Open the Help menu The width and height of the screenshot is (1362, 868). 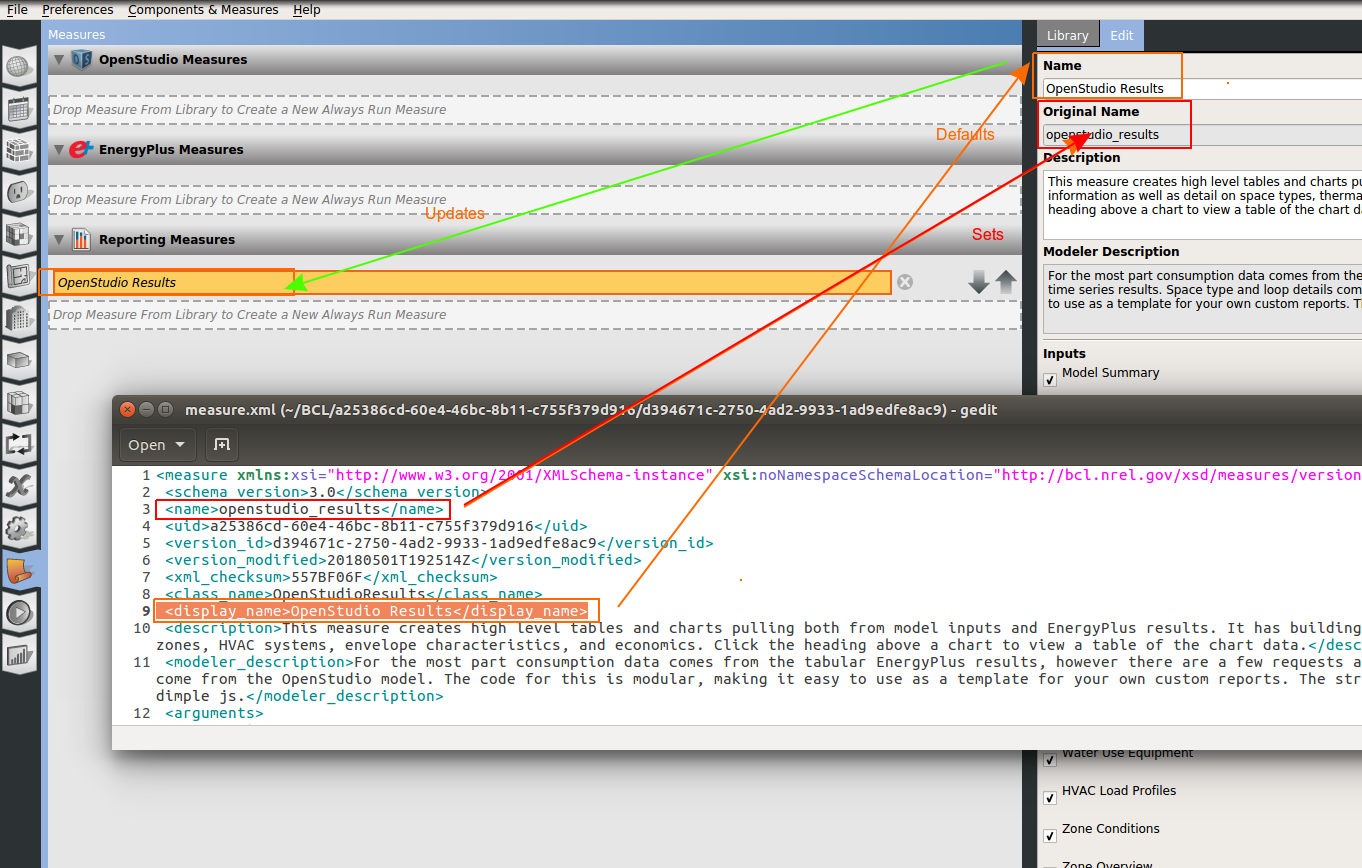(x=307, y=9)
